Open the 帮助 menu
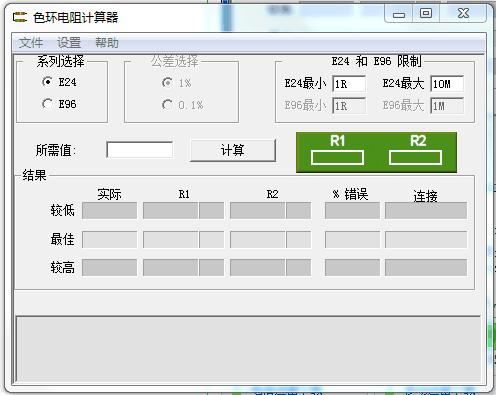This screenshot has width=496, height=395. 107,43
